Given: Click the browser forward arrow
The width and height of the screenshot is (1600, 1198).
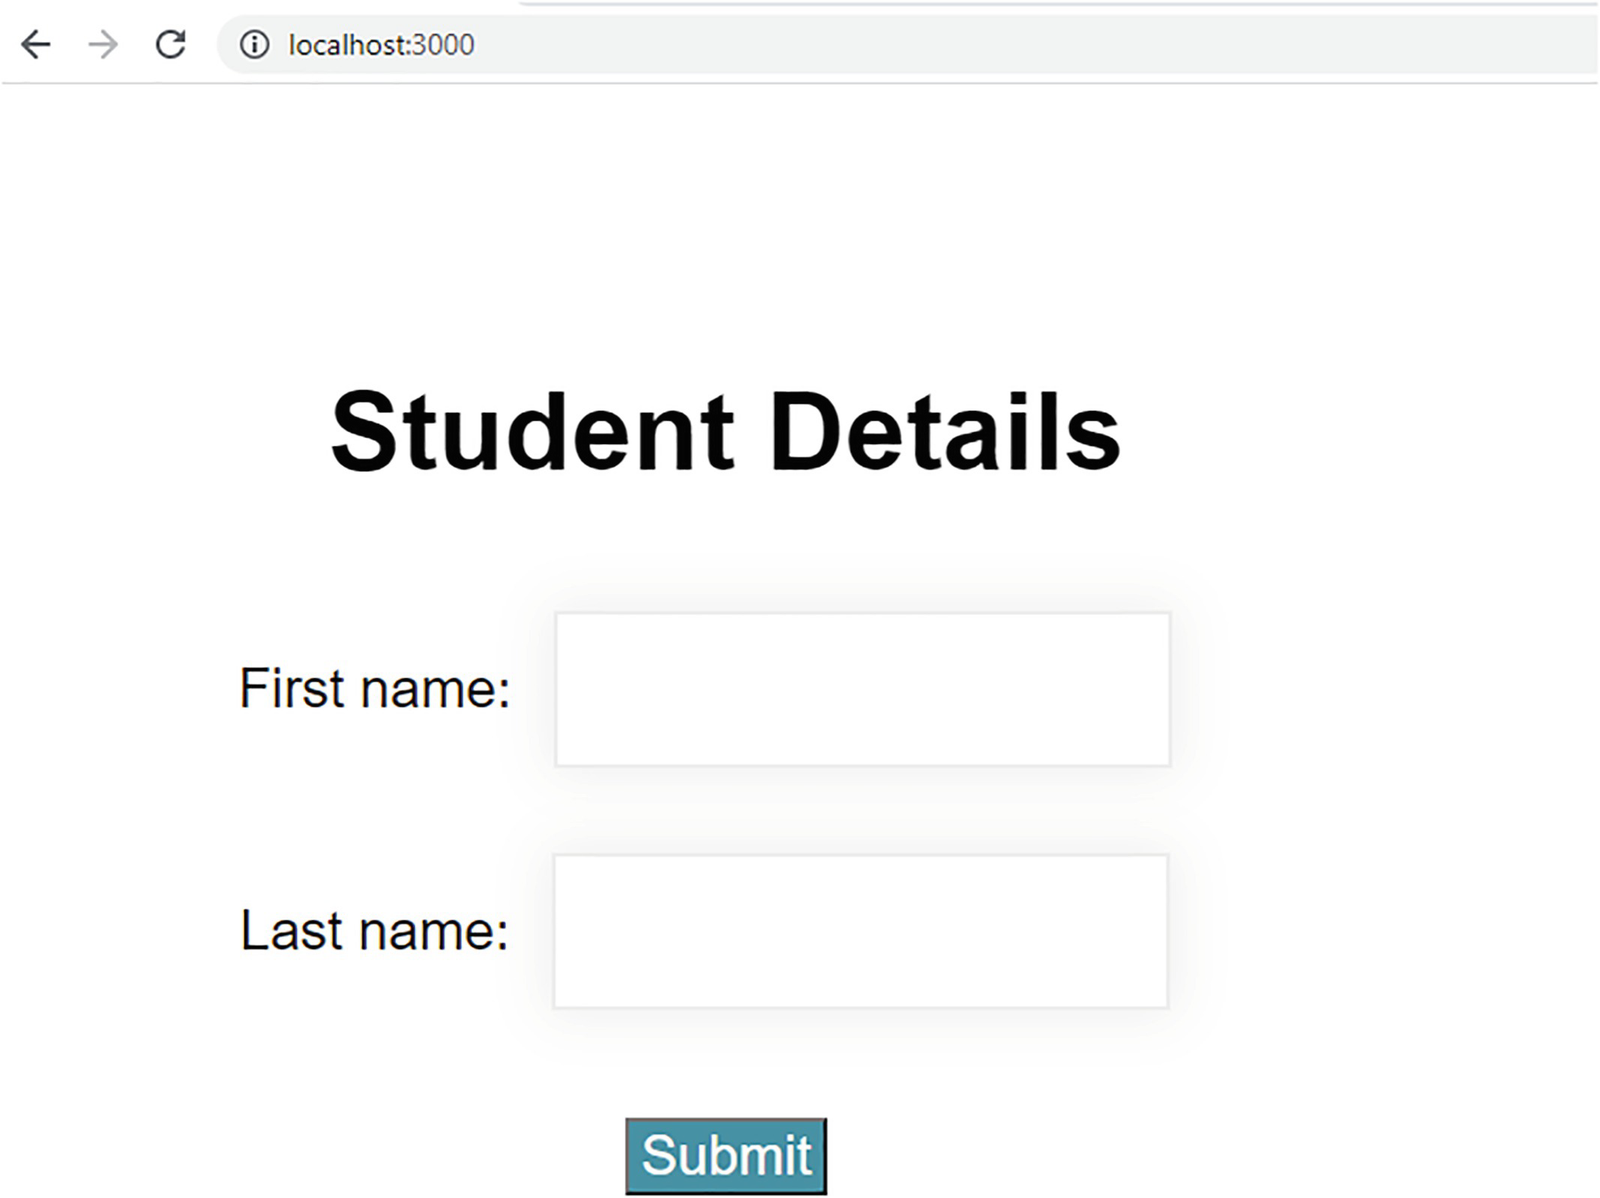Looking at the screenshot, I should click(x=103, y=45).
